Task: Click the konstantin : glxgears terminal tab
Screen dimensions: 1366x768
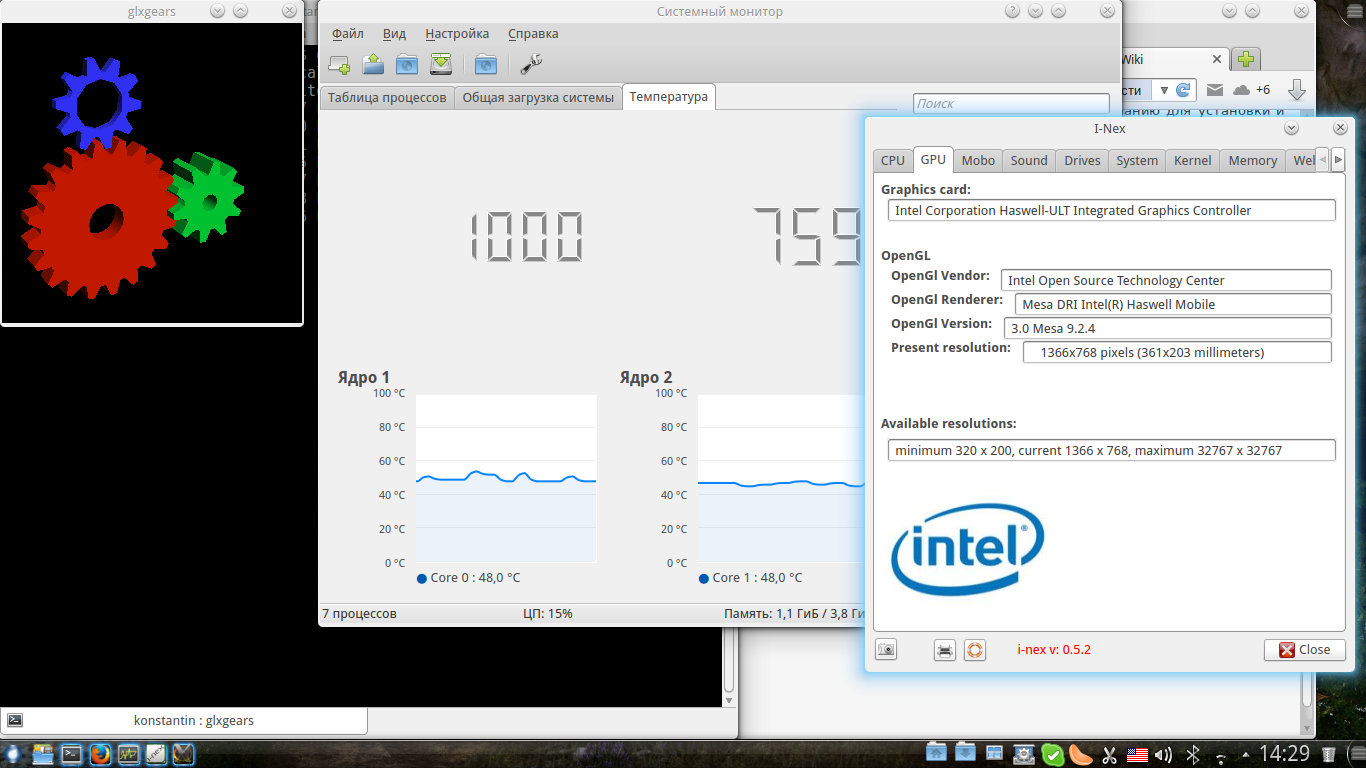Action: point(184,720)
